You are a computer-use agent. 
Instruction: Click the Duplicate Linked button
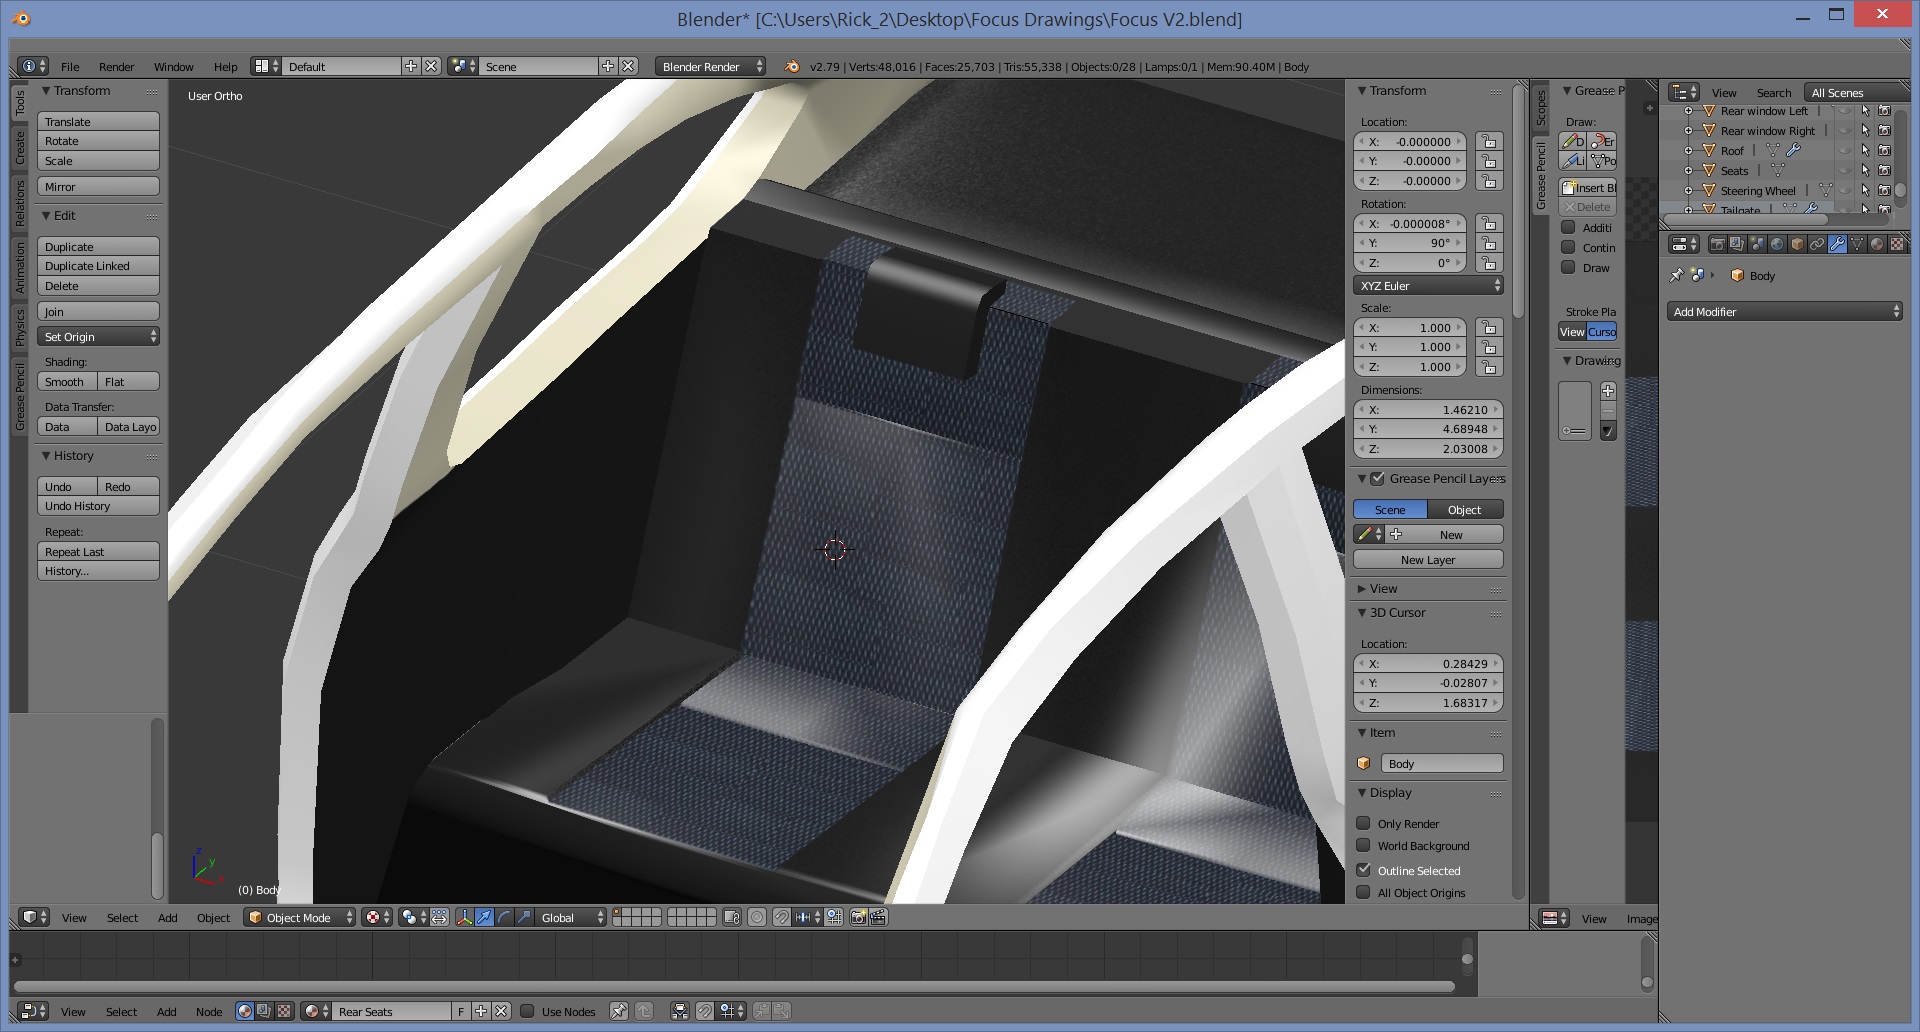point(98,266)
